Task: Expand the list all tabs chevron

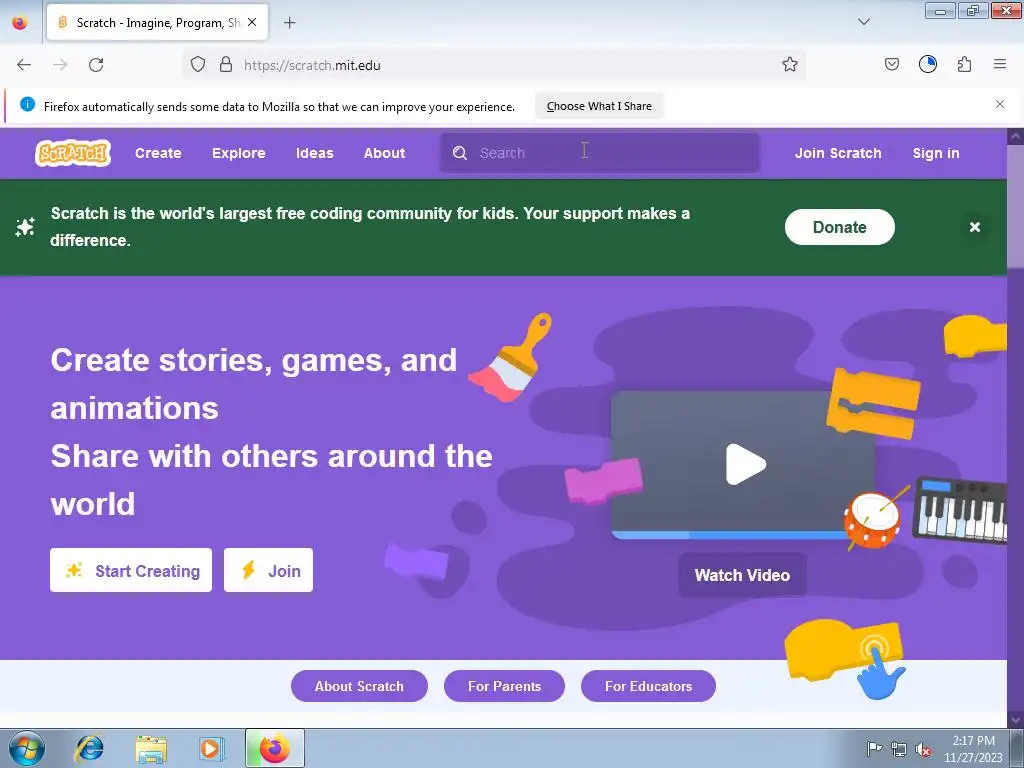Action: [863, 22]
